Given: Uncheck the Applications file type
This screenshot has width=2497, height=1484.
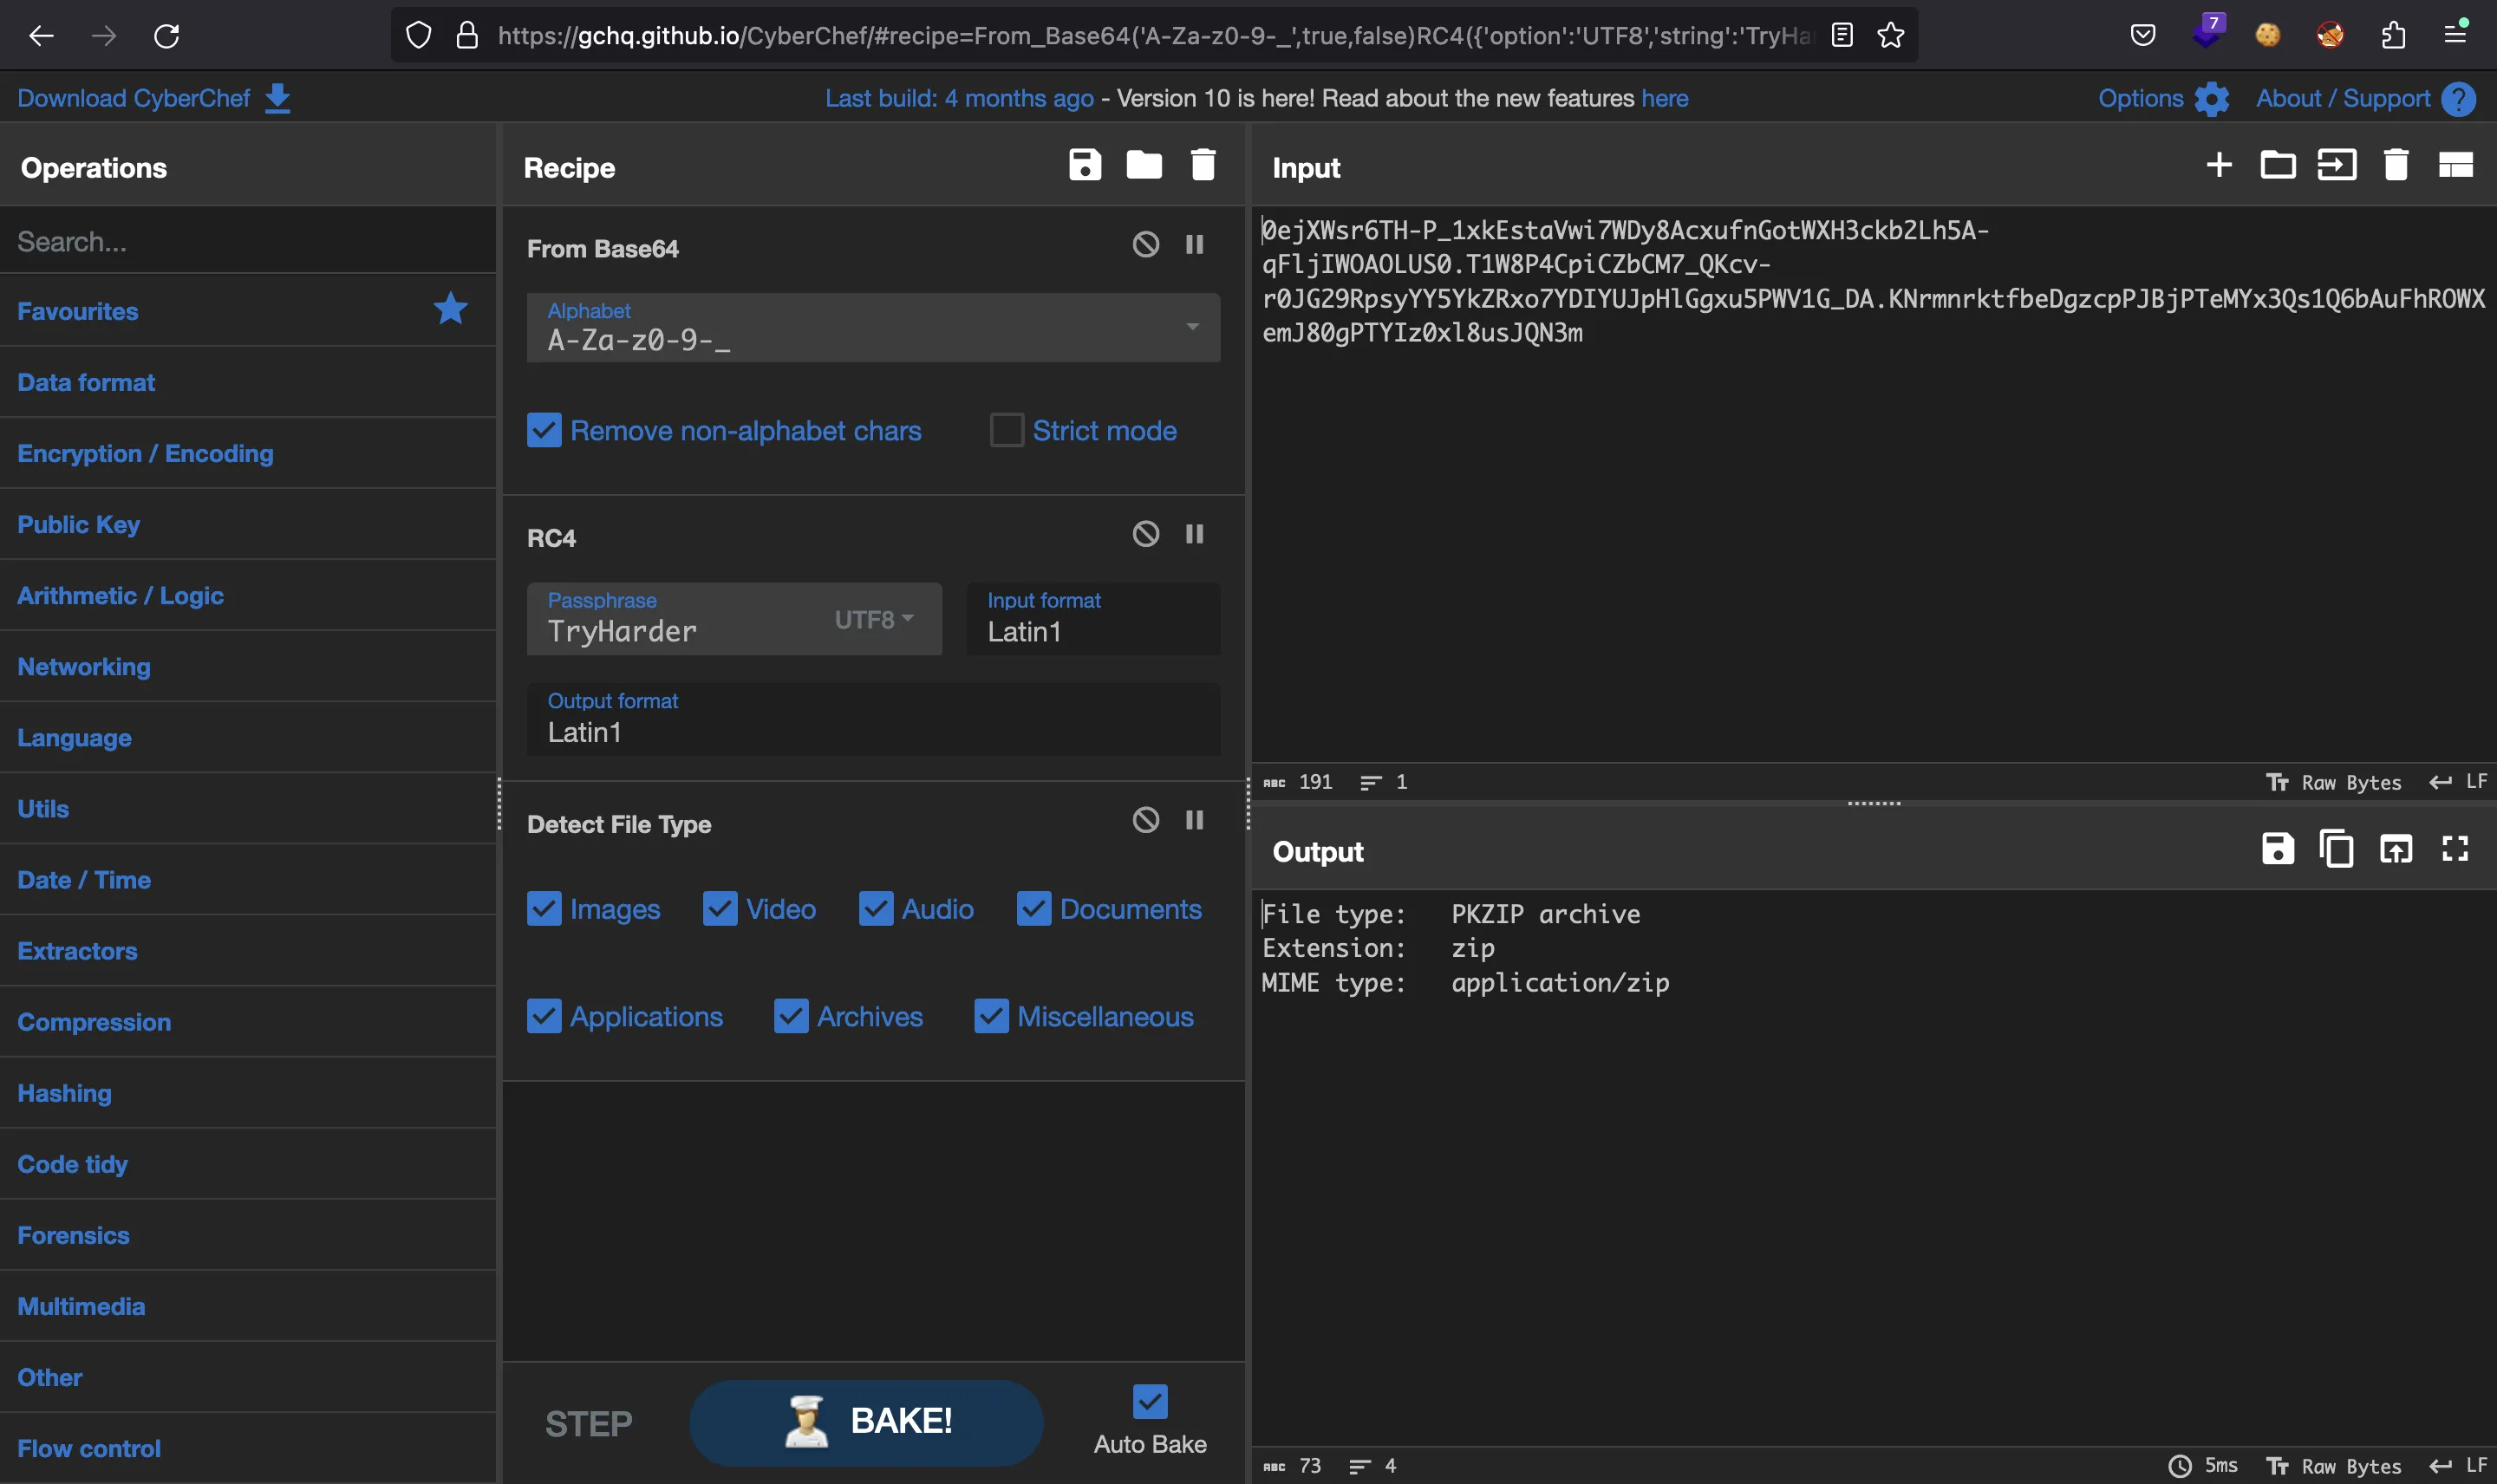Looking at the screenshot, I should 543,1016.
